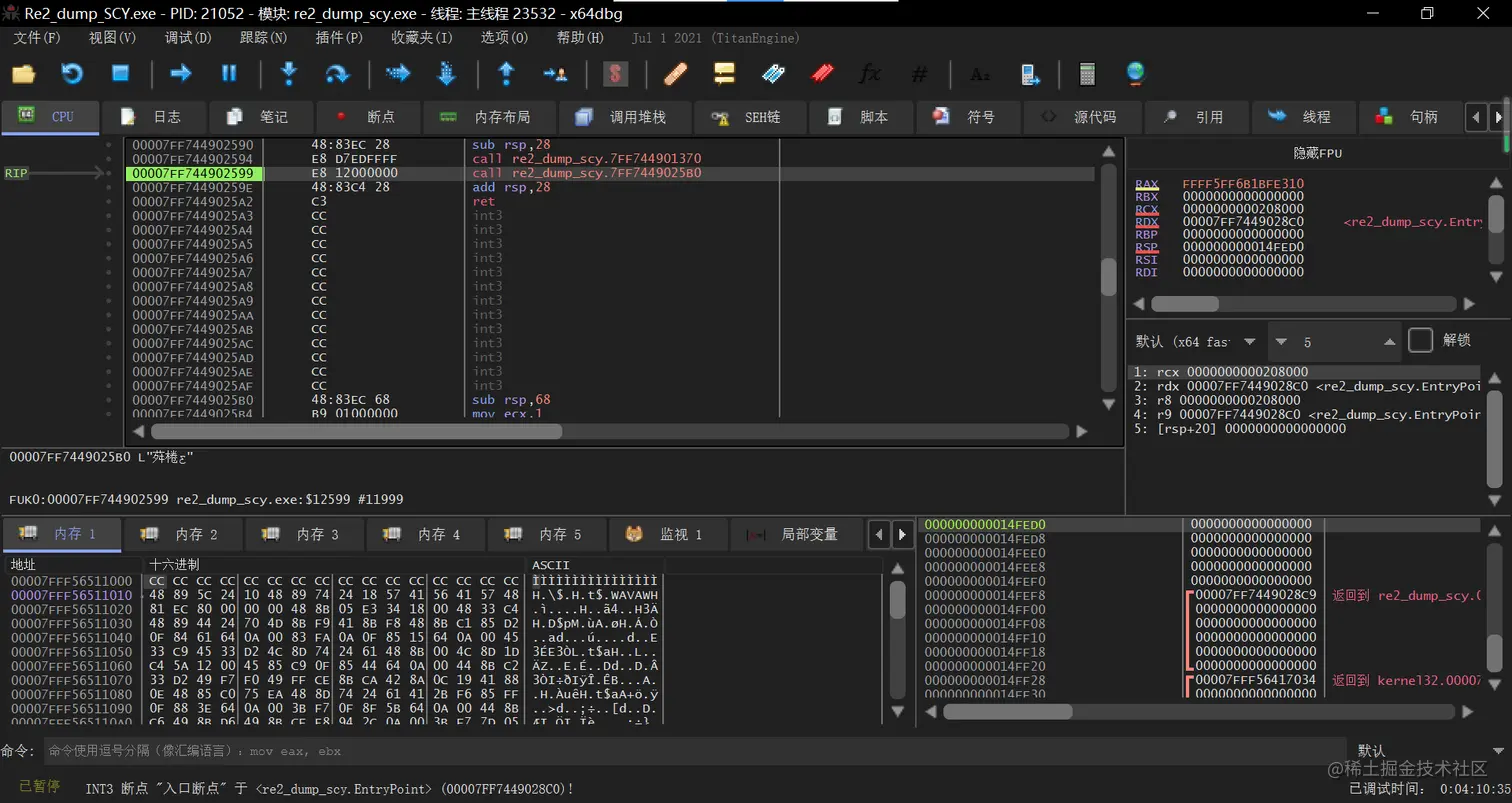Open string references via the Az icon

click(x=979, y=74)
